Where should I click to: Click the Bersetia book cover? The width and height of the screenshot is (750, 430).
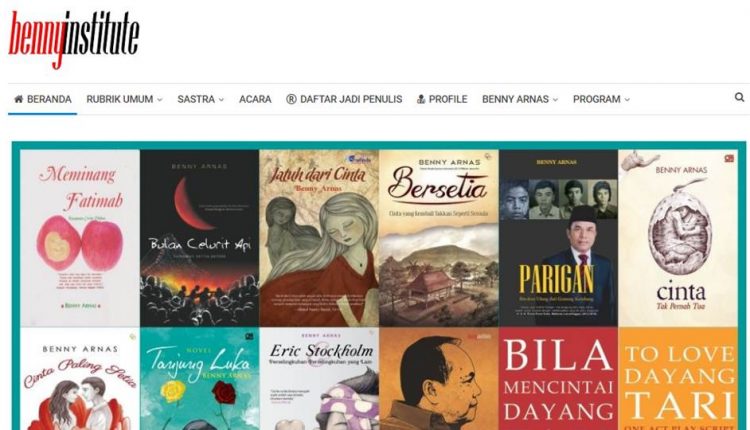click(x=439, y=238)
